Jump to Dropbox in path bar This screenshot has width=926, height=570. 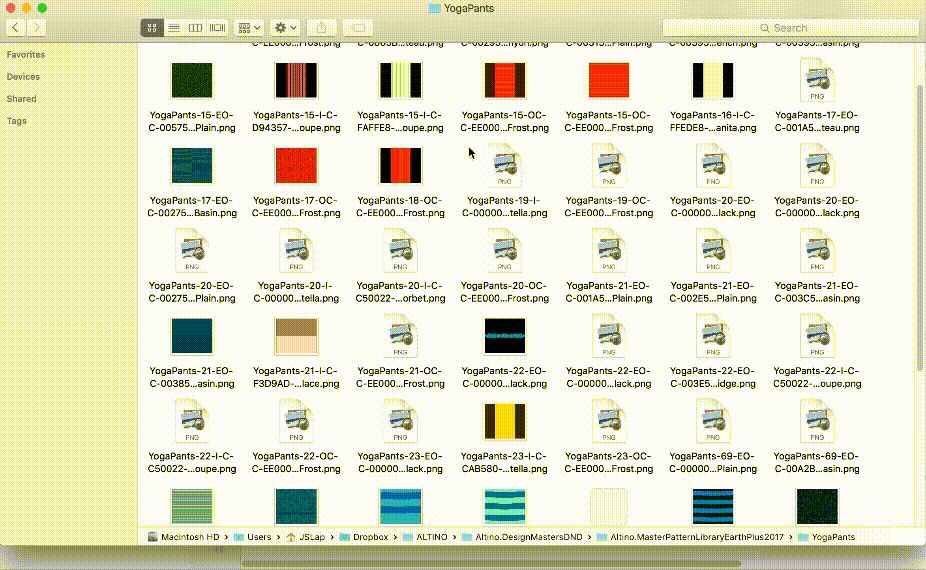(364, 537)
